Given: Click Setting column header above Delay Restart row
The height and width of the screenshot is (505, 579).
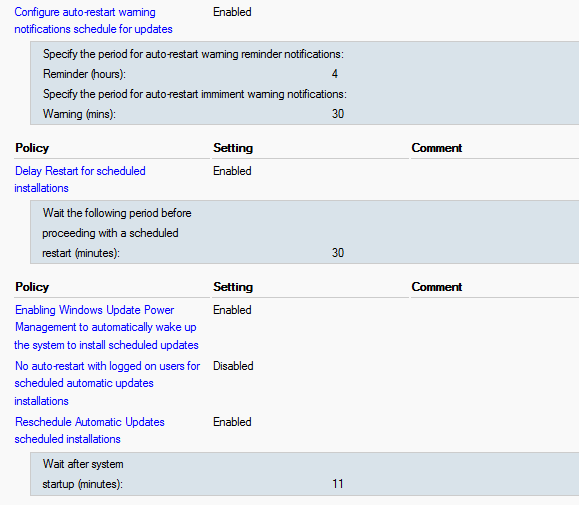Looking at the screenshot, I should (x=233, y=148).
